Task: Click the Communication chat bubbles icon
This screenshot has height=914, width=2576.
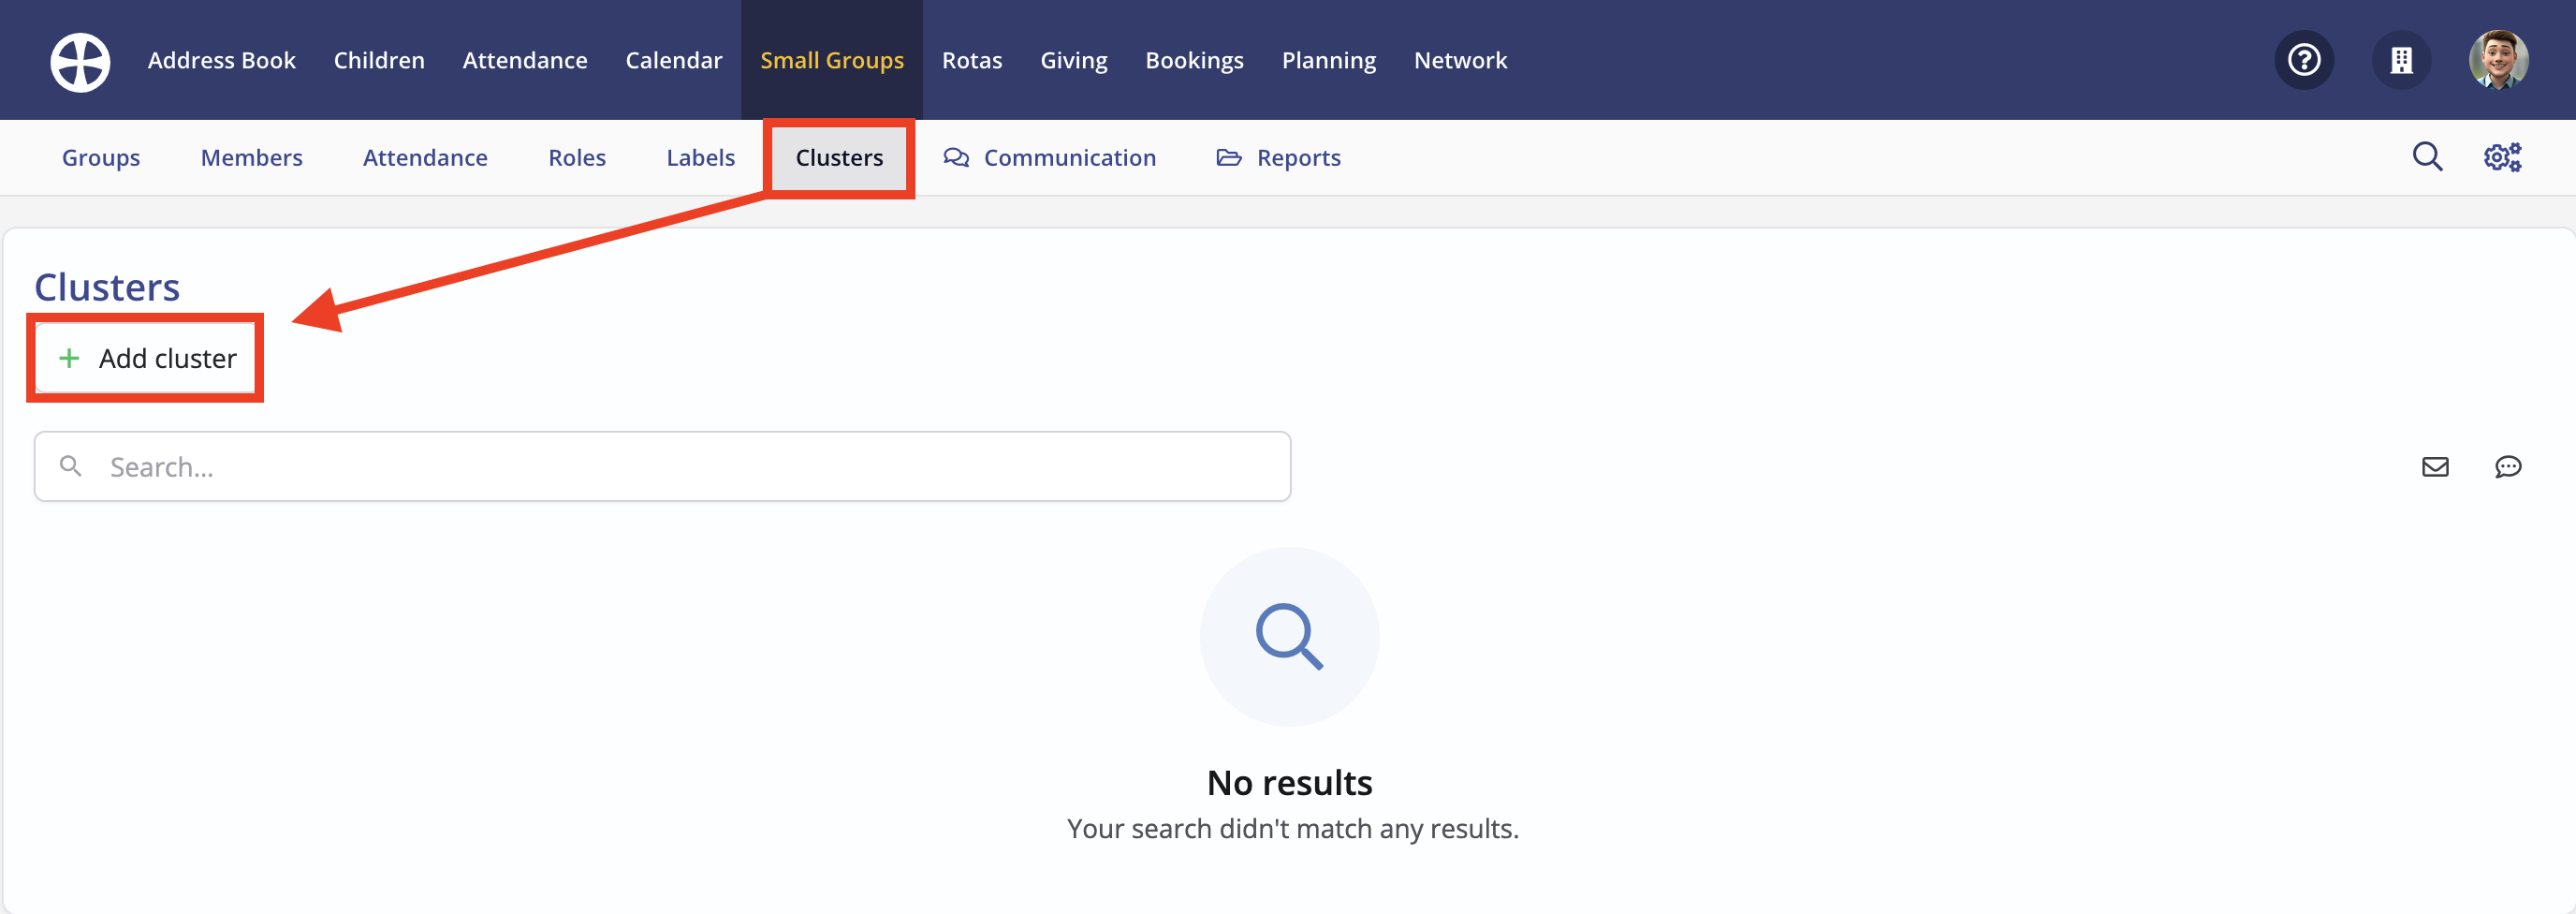Action: click(956, 158)
